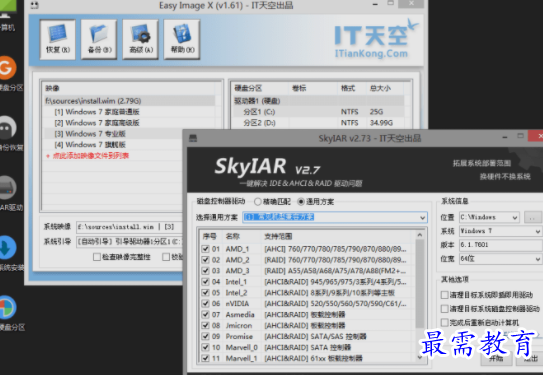Click the 硬盘分区 column header
Image resolution: width=543 pixels, height=375 pixels.
[x=260, y=88]
